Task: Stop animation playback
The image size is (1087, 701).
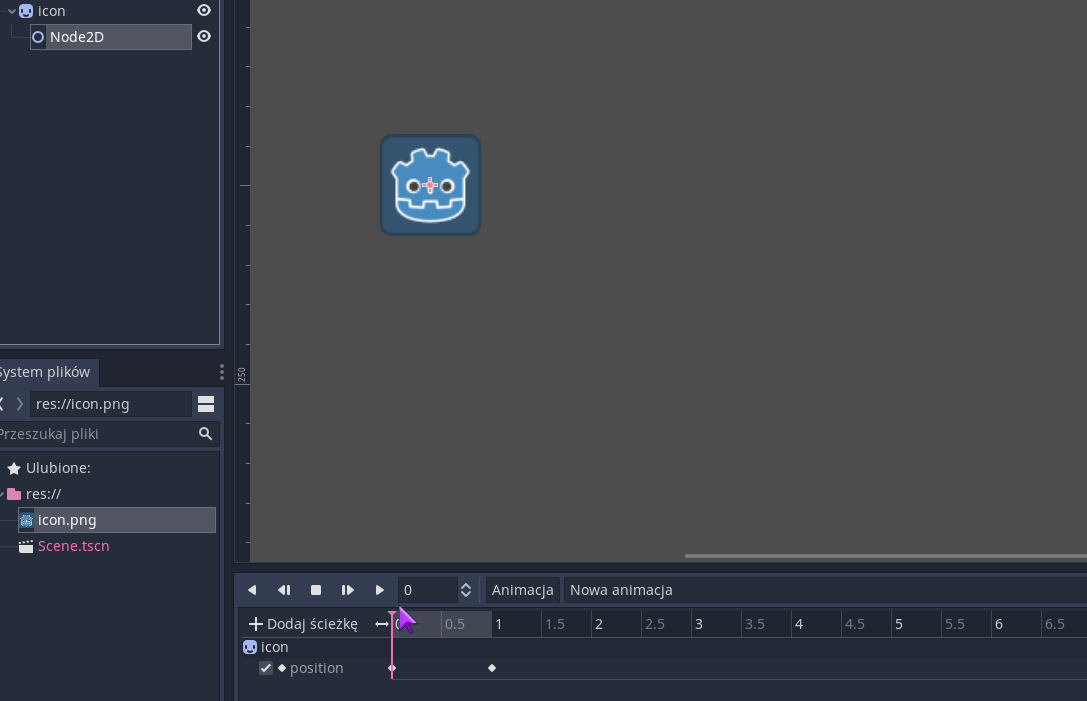Action: [x=315, y=590]
